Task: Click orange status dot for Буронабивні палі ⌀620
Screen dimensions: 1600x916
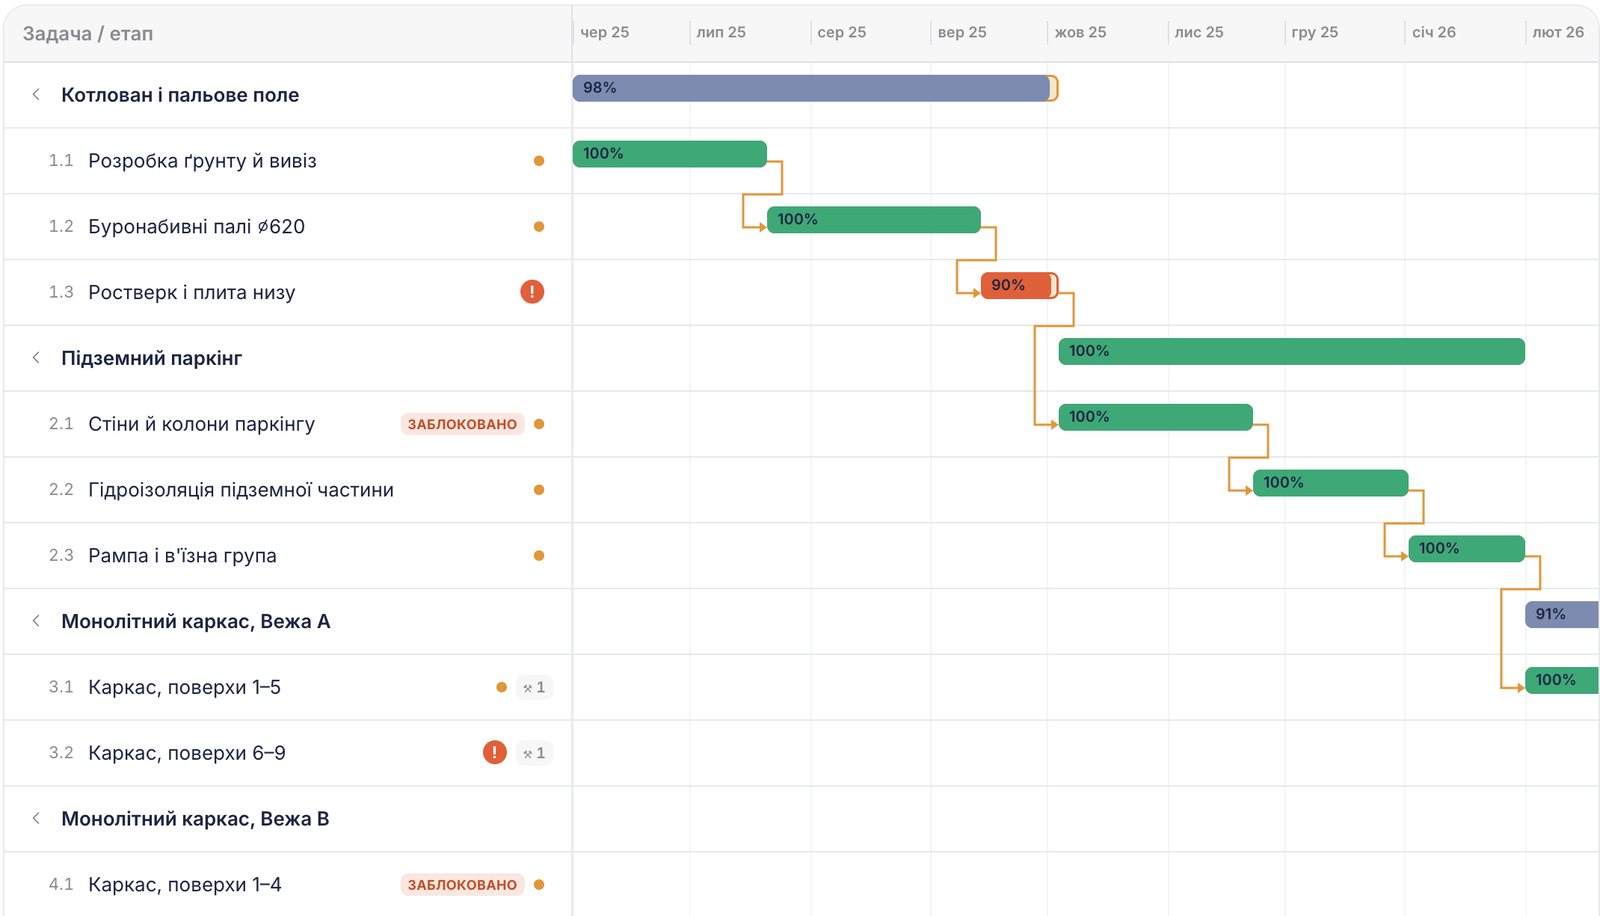Action: tap(539, 227)
